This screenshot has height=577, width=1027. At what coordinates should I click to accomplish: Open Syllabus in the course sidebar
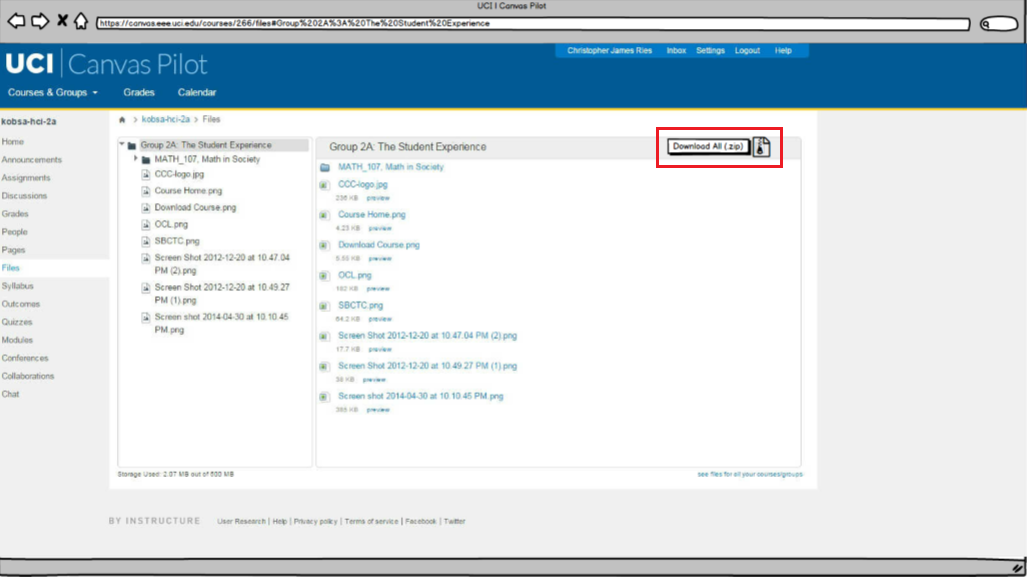pos(17,286)
